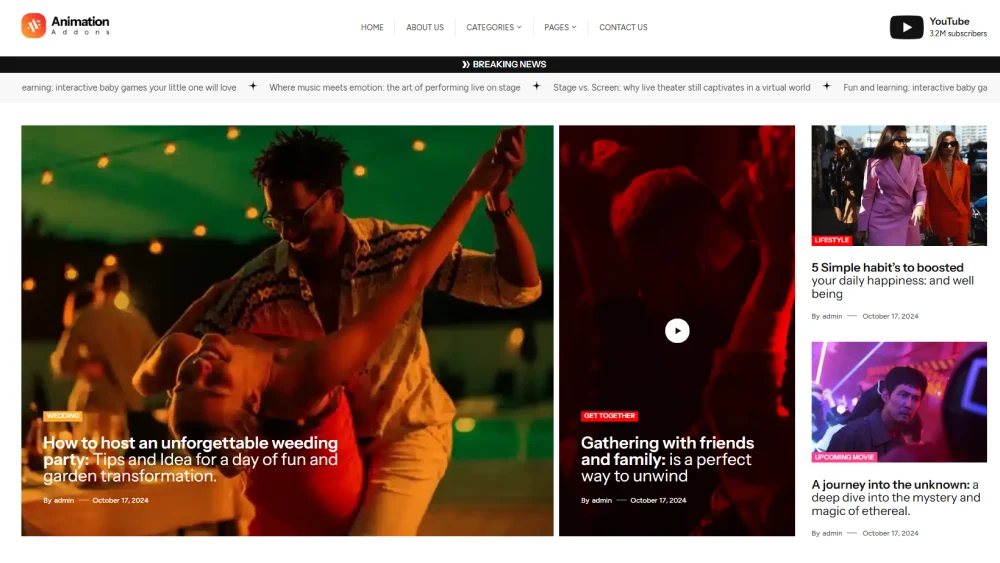
Task: Play the Gathering with friends video
Action: [x=677, y=330]
